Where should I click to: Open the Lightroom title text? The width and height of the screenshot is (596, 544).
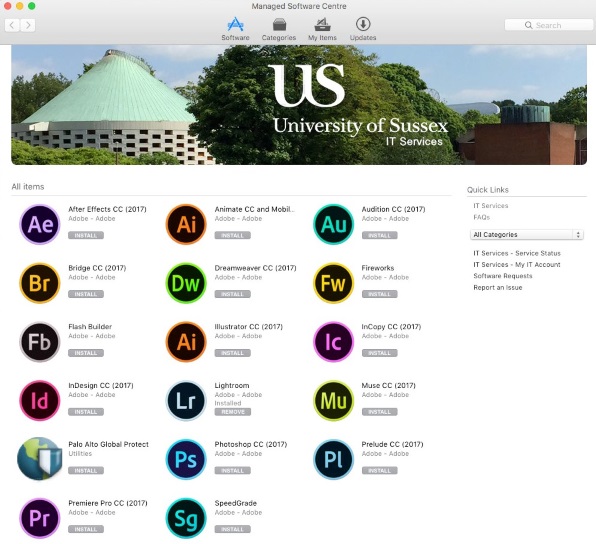click(232, 385)
